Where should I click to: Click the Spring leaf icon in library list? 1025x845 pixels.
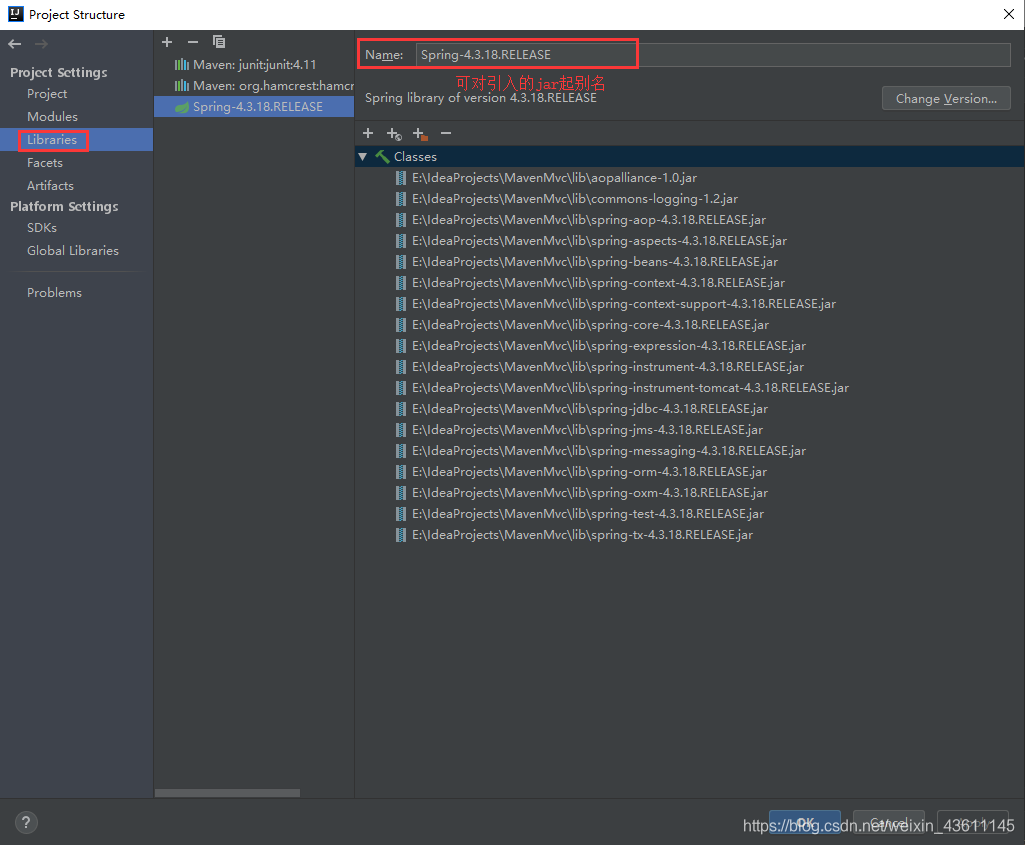tap(182, 107)
